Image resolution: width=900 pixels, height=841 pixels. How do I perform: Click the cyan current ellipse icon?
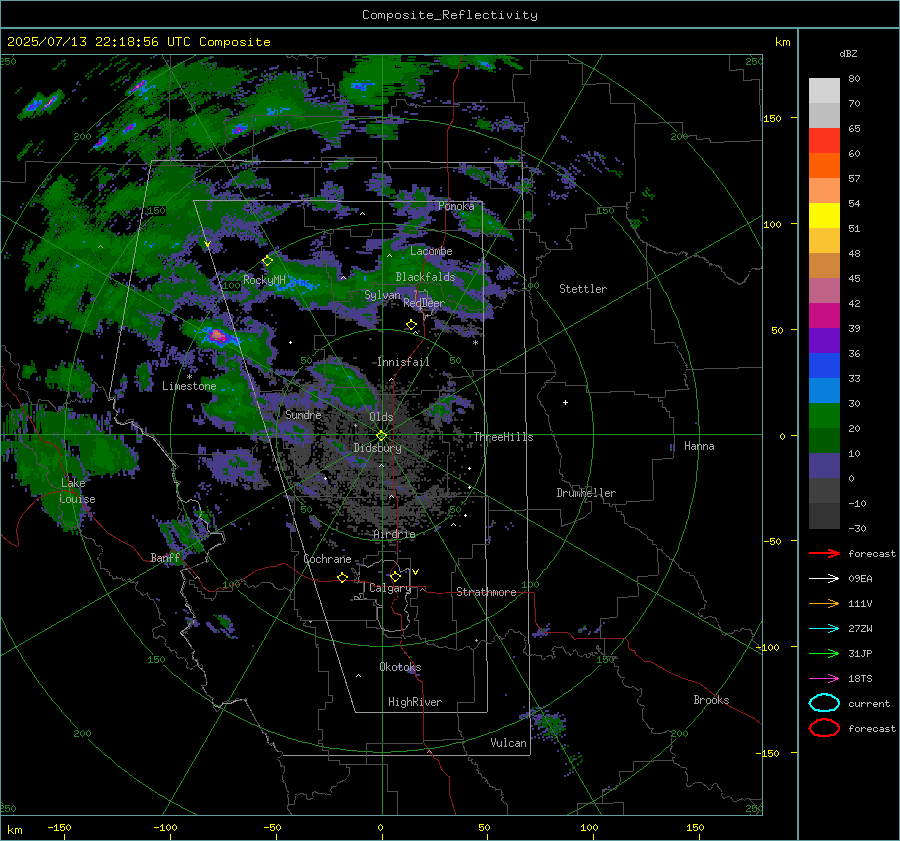(x=824, y=703)
